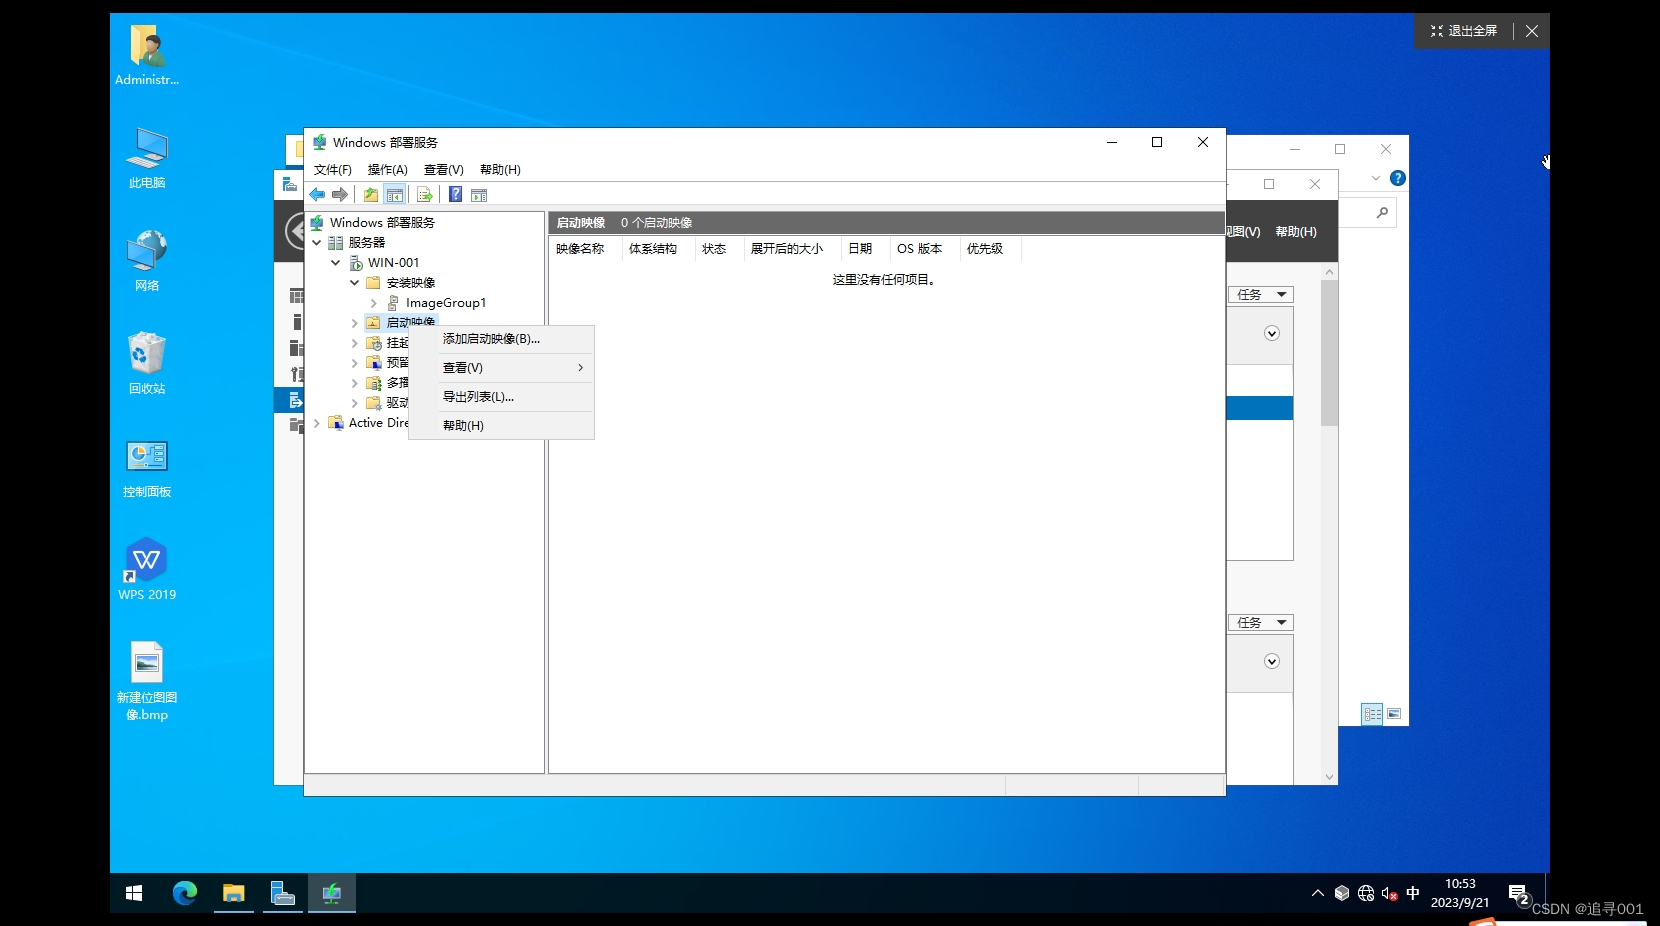Open 此电脑 desktop icon
This screenshot has height=926, width=1660.
tap(147, 158)
